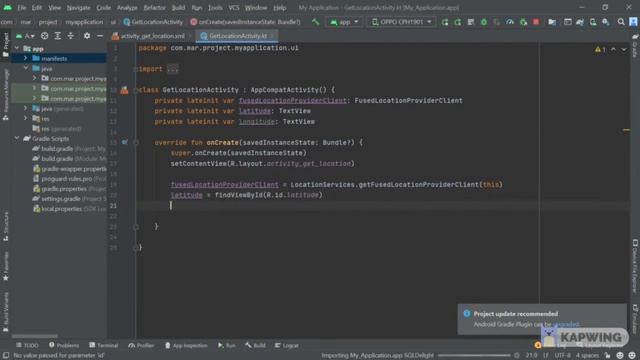Open the Tools menu
Image resolution: width=640 pixels, height=360 pixels.
coord(215,8)
